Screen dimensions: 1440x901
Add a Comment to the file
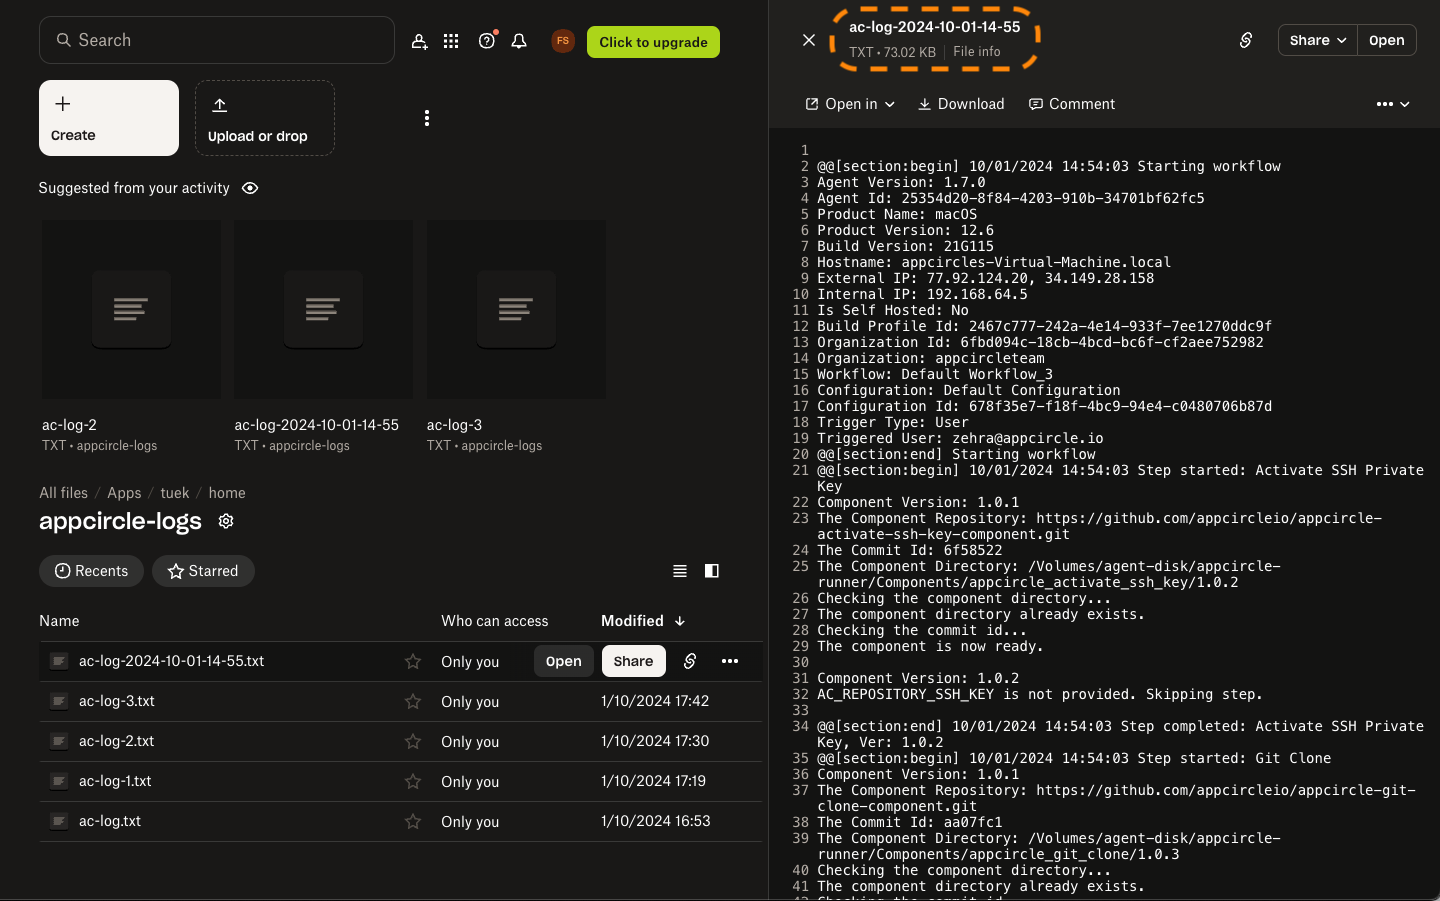coord(1072,104)
